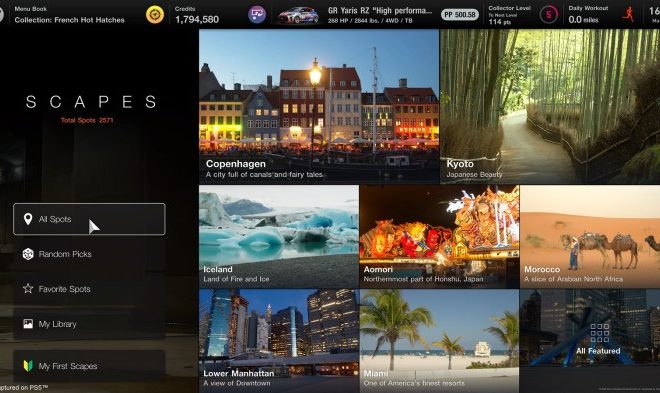The width and height of the screenshot is (660, 393).
Task: Select the GR Yaris car thumbnail icon
Action: coord(298,15)
